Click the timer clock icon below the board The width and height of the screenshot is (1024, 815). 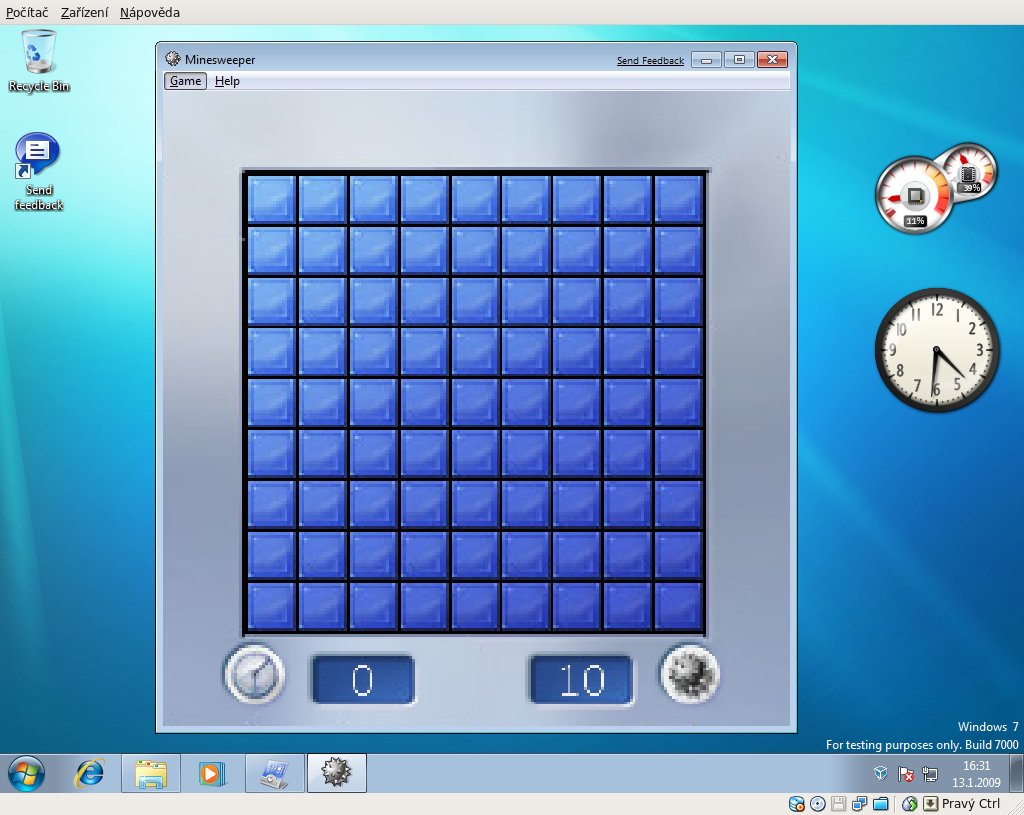pyautogui.click(x=255, y=675)
